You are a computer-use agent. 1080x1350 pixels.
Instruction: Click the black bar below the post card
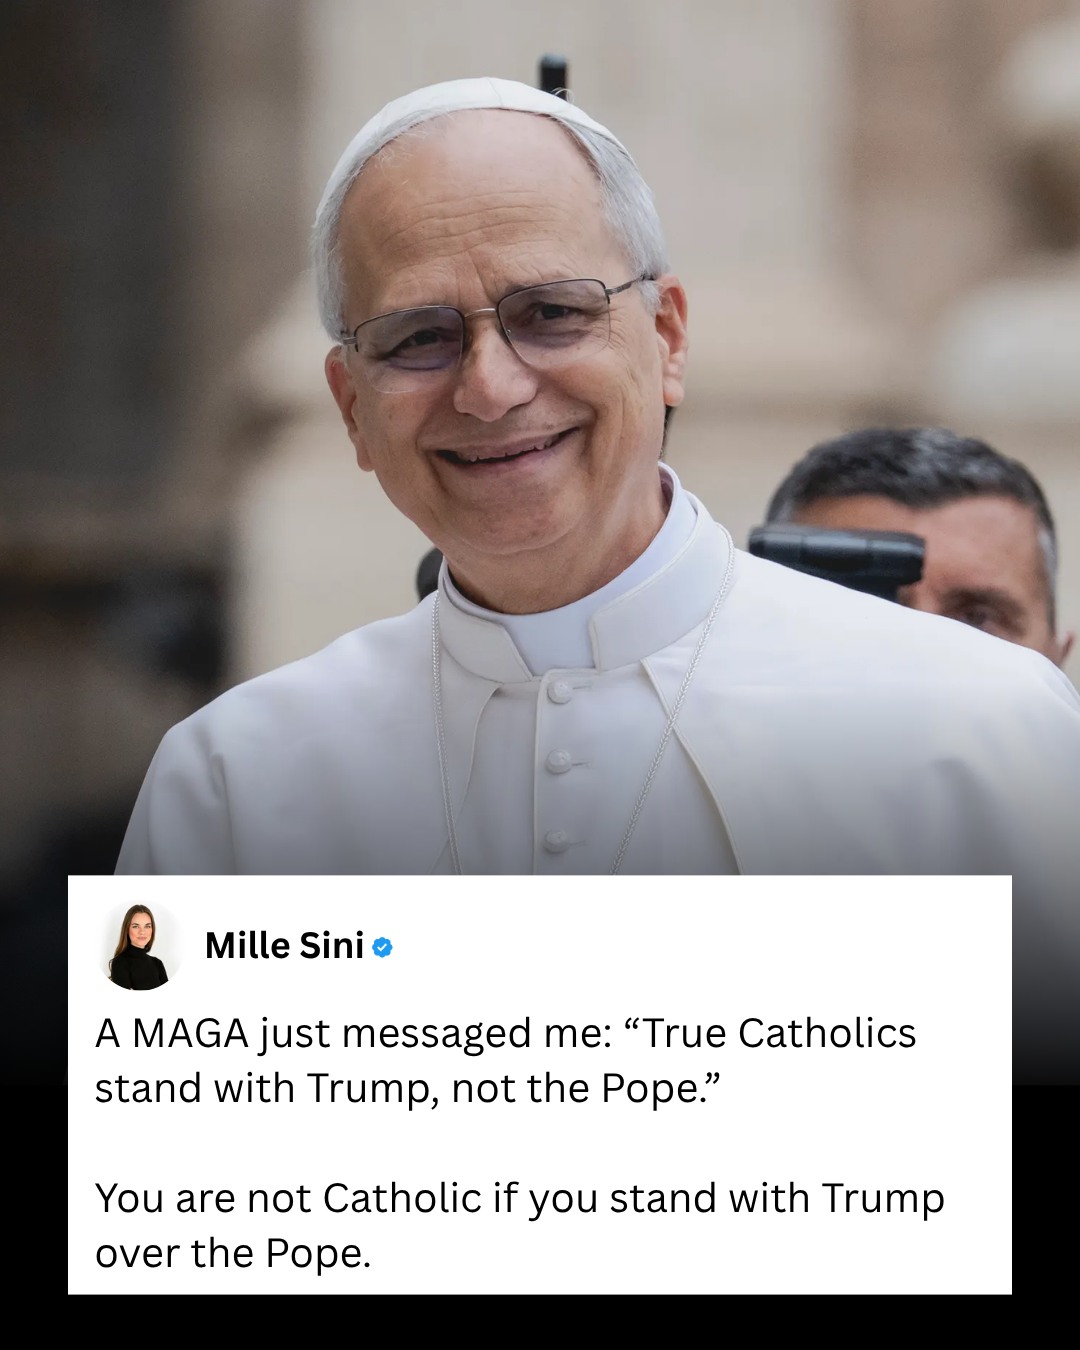click(x=540, y=1322)
